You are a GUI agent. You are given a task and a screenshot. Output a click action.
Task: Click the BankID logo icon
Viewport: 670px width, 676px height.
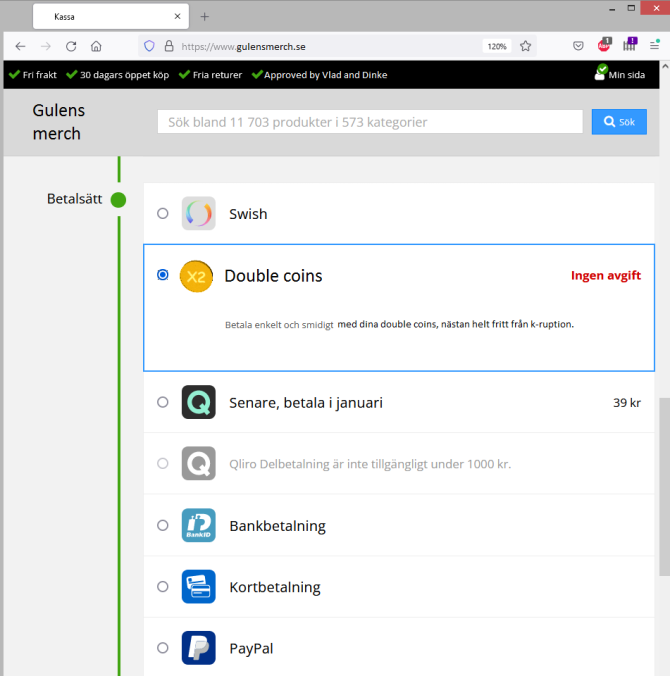pos(198,525)
